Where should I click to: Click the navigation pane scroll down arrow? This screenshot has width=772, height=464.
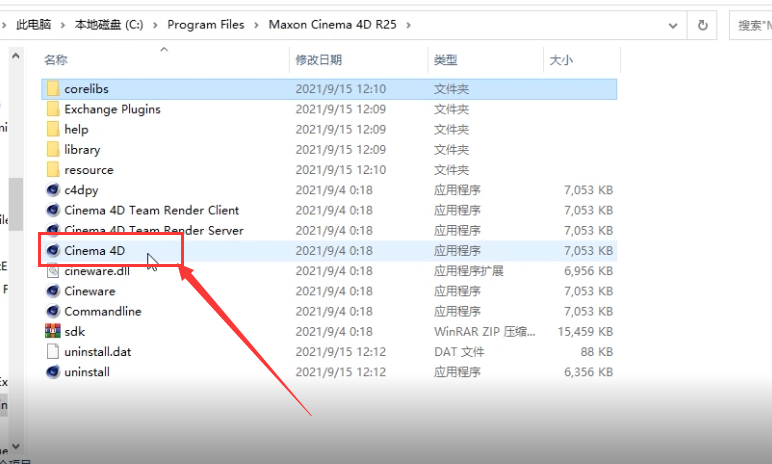pyautogui.click(x=16, y=446)
